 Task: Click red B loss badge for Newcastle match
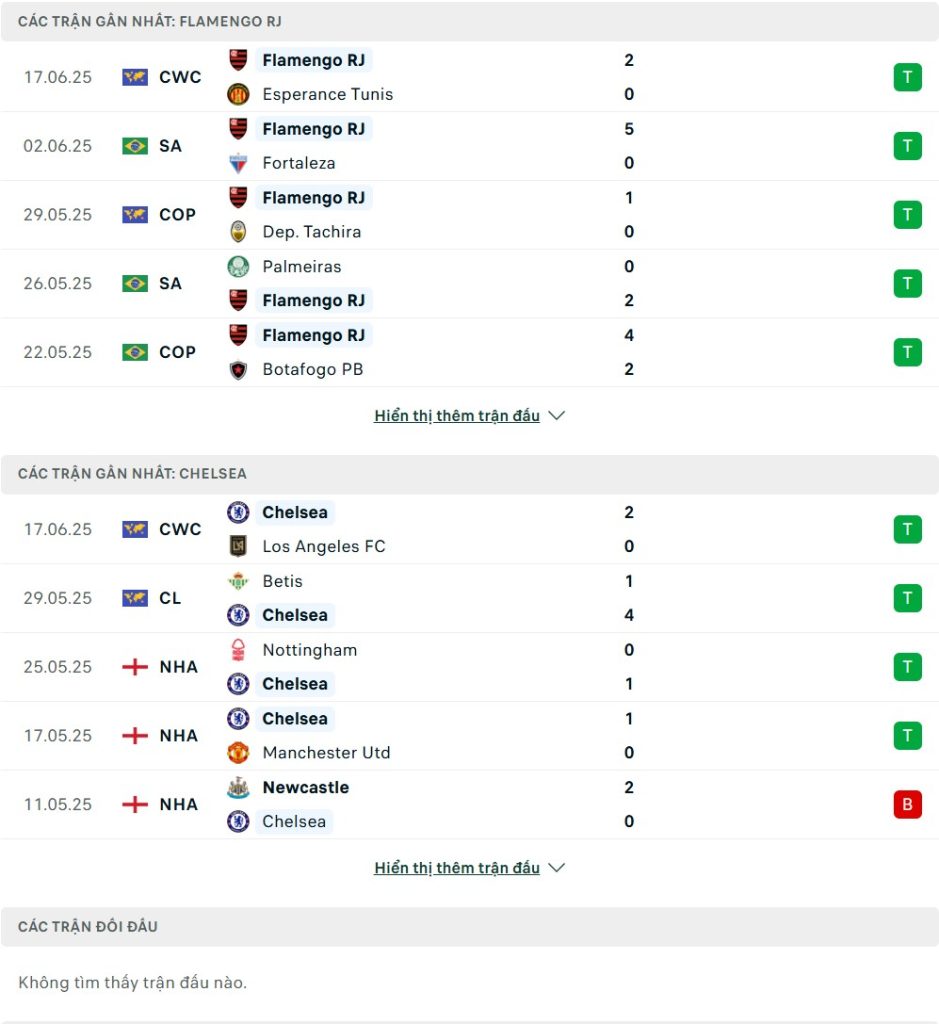[907, 805]
